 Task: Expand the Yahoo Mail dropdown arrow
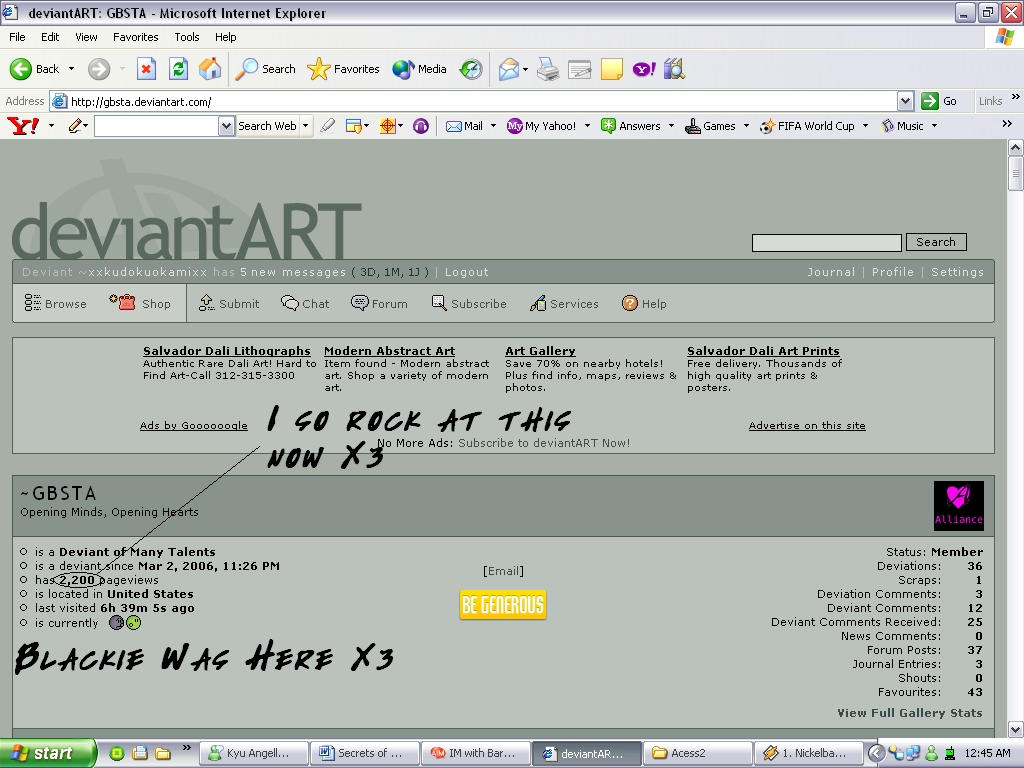[493, 125]
